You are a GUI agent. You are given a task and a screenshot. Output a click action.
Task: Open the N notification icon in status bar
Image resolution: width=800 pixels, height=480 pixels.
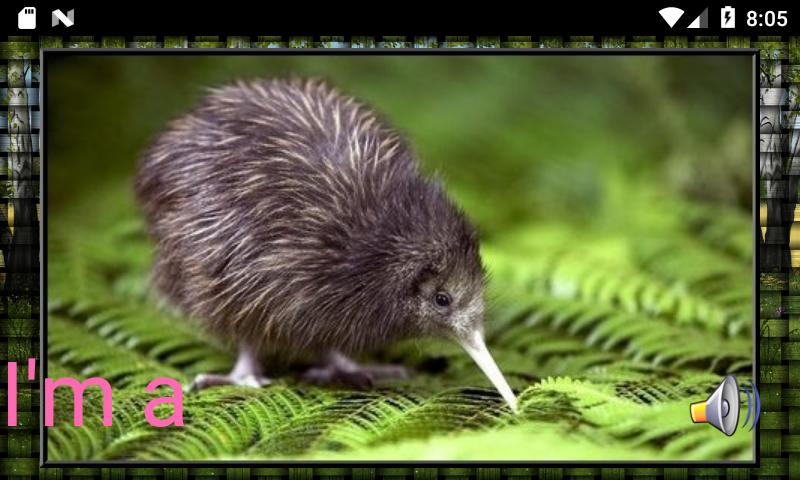[63, 18]
